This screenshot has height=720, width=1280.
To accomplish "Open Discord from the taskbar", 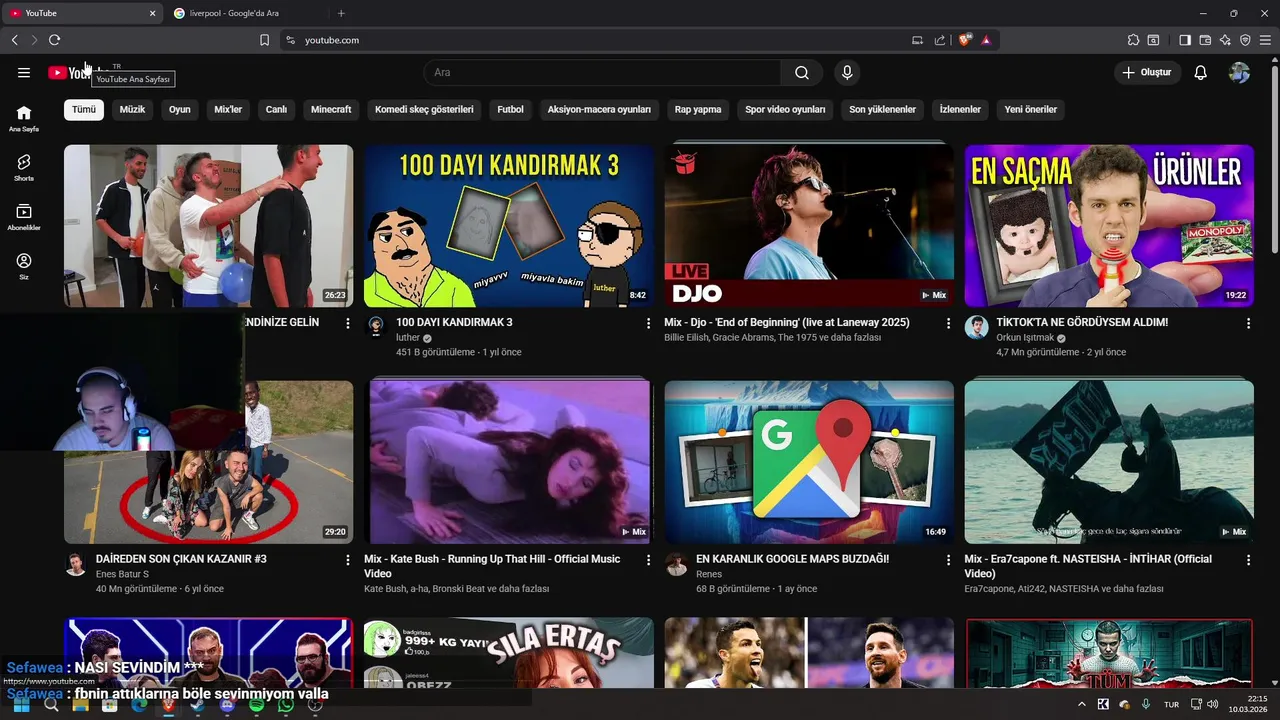I will coord(227,705).
